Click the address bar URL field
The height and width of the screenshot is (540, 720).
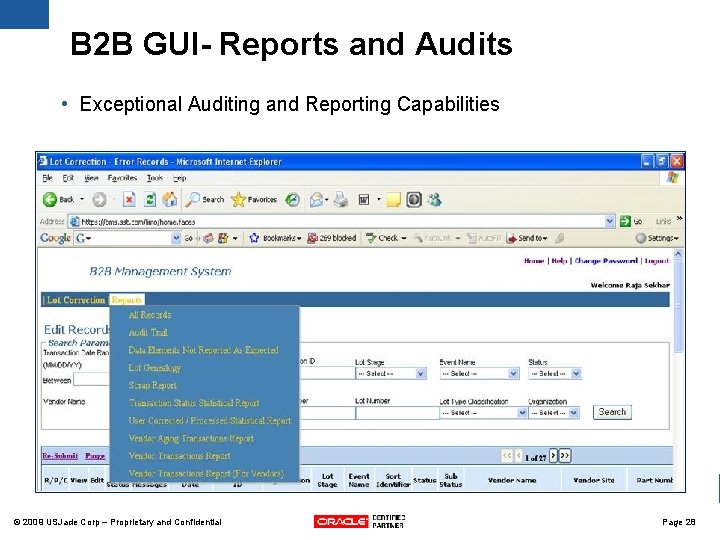[x=342, y=221]
